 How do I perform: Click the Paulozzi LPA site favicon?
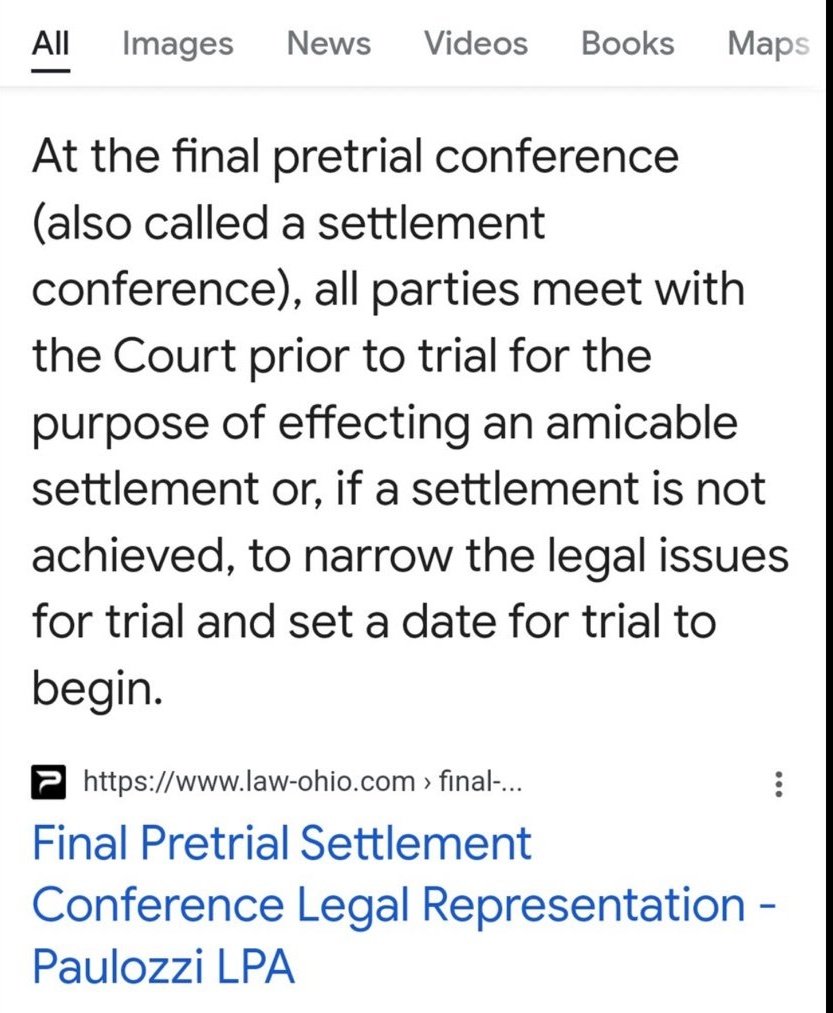click(50, 781)
